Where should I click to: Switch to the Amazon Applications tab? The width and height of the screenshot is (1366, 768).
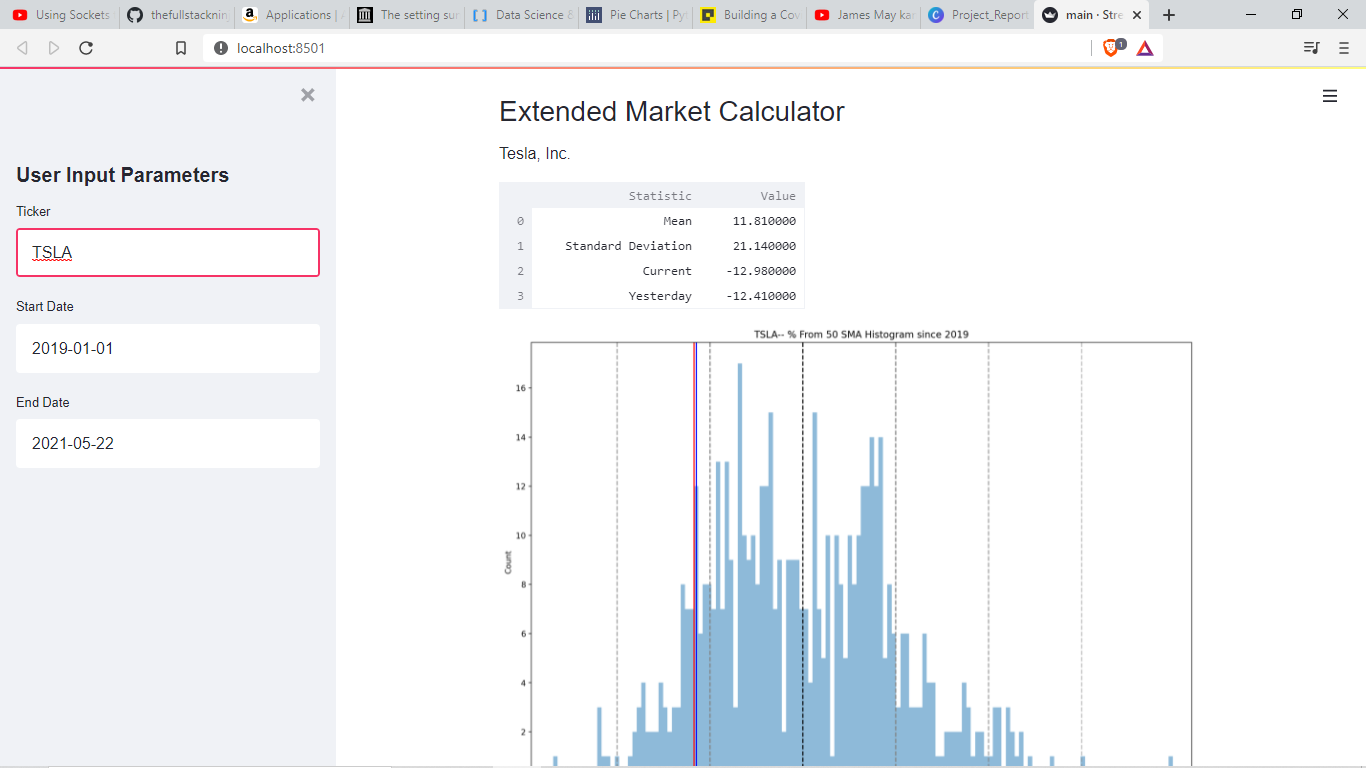tap(291, 15)
